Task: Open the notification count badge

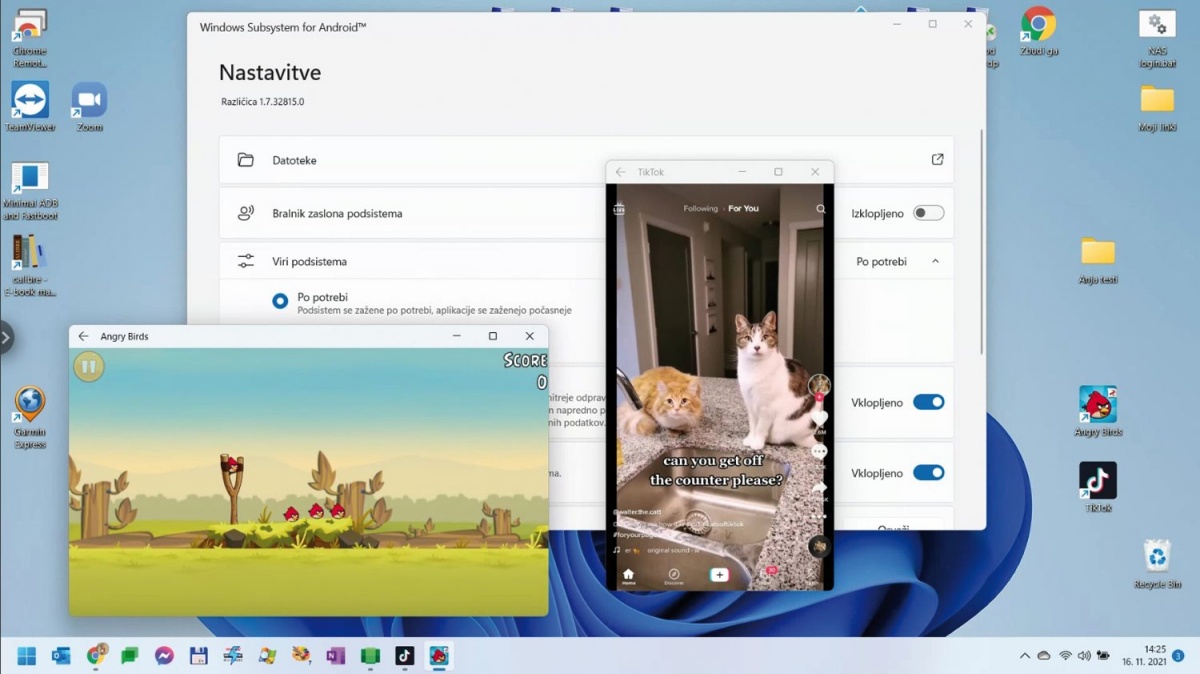Action: (x=1178, y=656)
